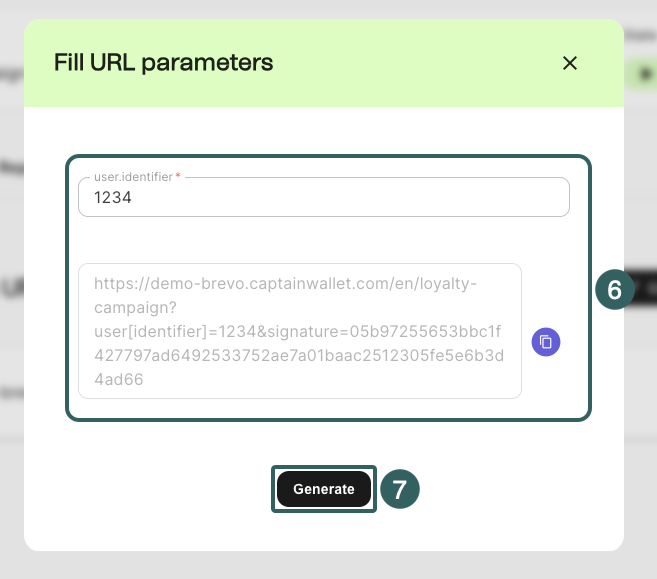The image size is (657, 579).
Task: Close the Fill URL parameters dialog
Action: [x=570, y=63]
